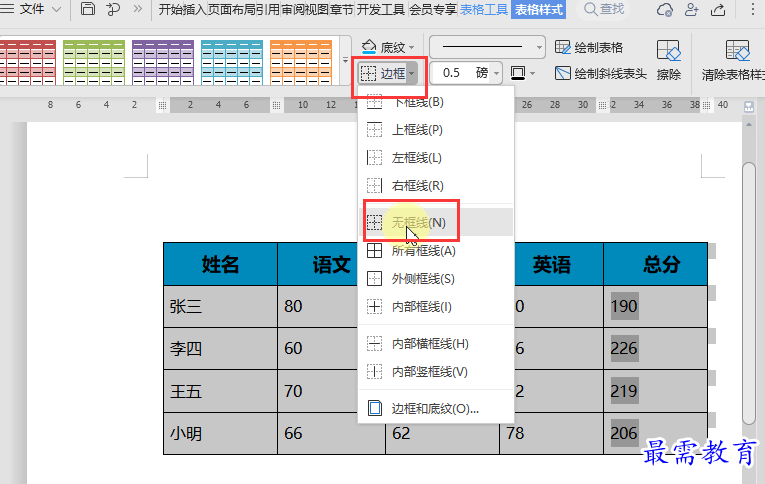Click the 张三 table cell
The height and width of the screenshot is (484, 765).
point(221,306)
